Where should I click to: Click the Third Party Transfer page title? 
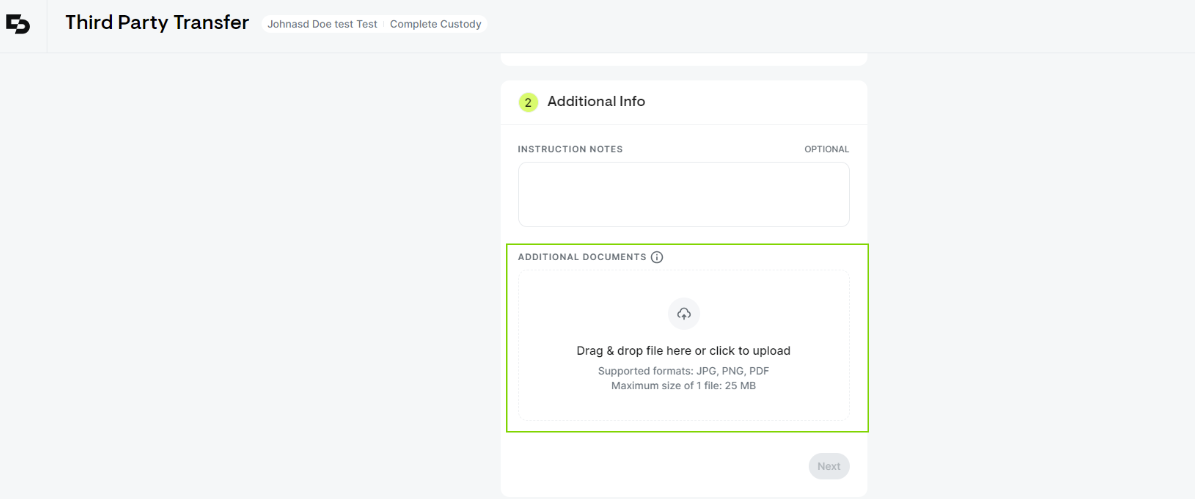[x=157, y=23]
